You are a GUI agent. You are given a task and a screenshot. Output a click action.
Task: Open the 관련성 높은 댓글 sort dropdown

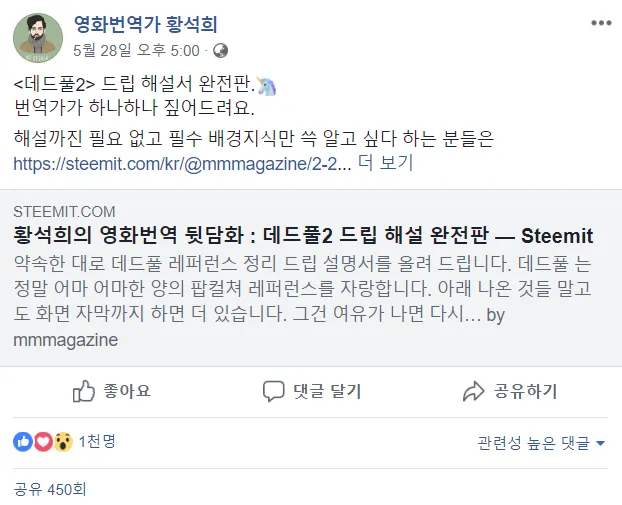tap(542, 443)
